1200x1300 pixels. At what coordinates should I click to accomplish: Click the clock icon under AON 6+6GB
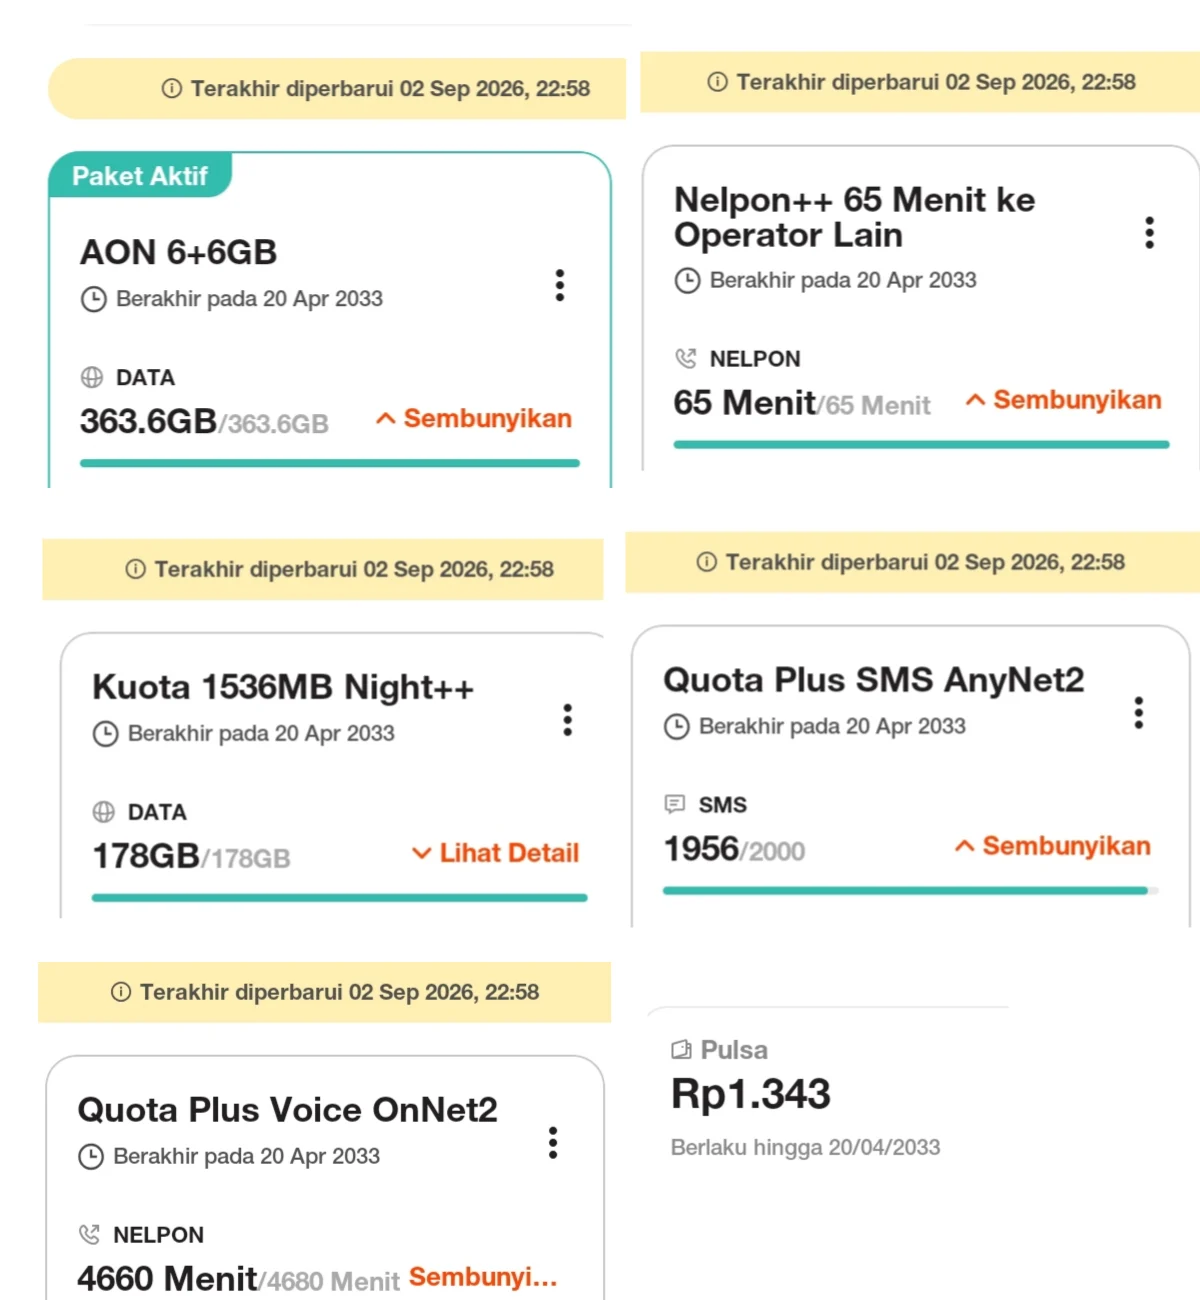pyautogui.click(x=93, y=299)
